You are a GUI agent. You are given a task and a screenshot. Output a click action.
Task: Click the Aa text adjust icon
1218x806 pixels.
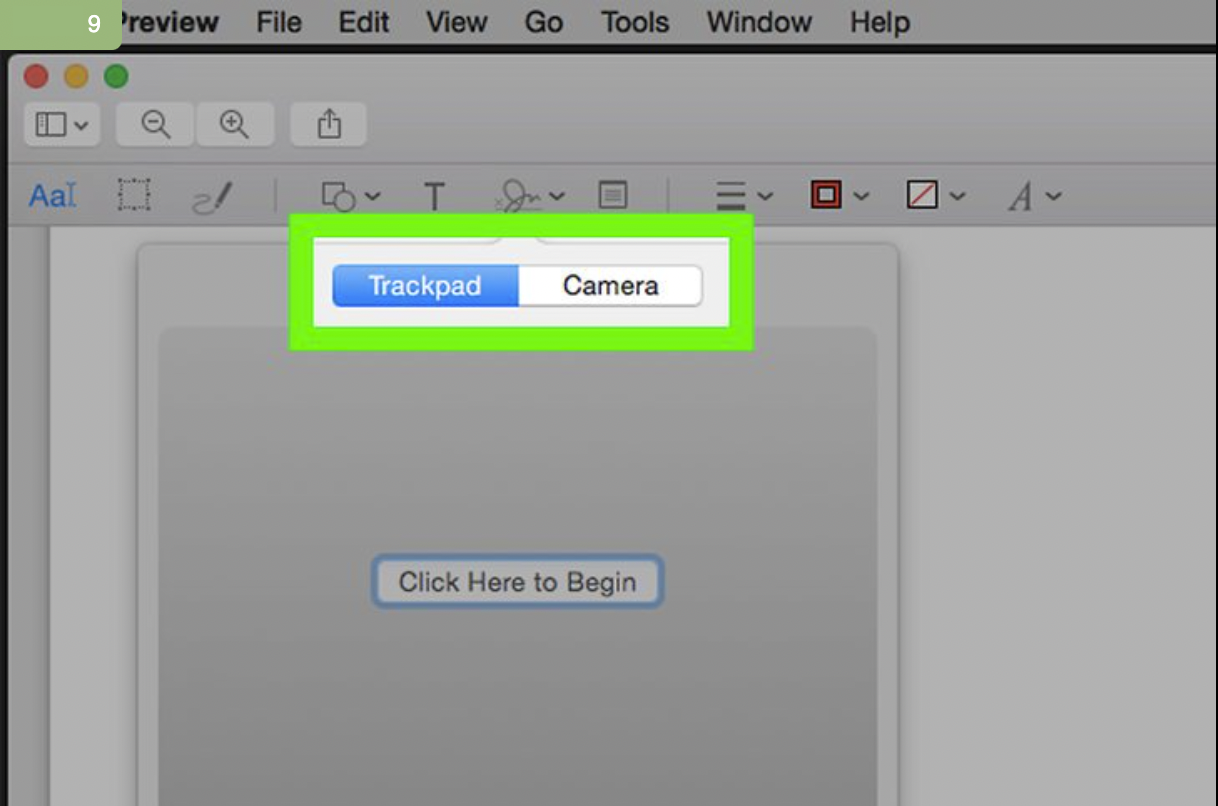coord(48,195)
